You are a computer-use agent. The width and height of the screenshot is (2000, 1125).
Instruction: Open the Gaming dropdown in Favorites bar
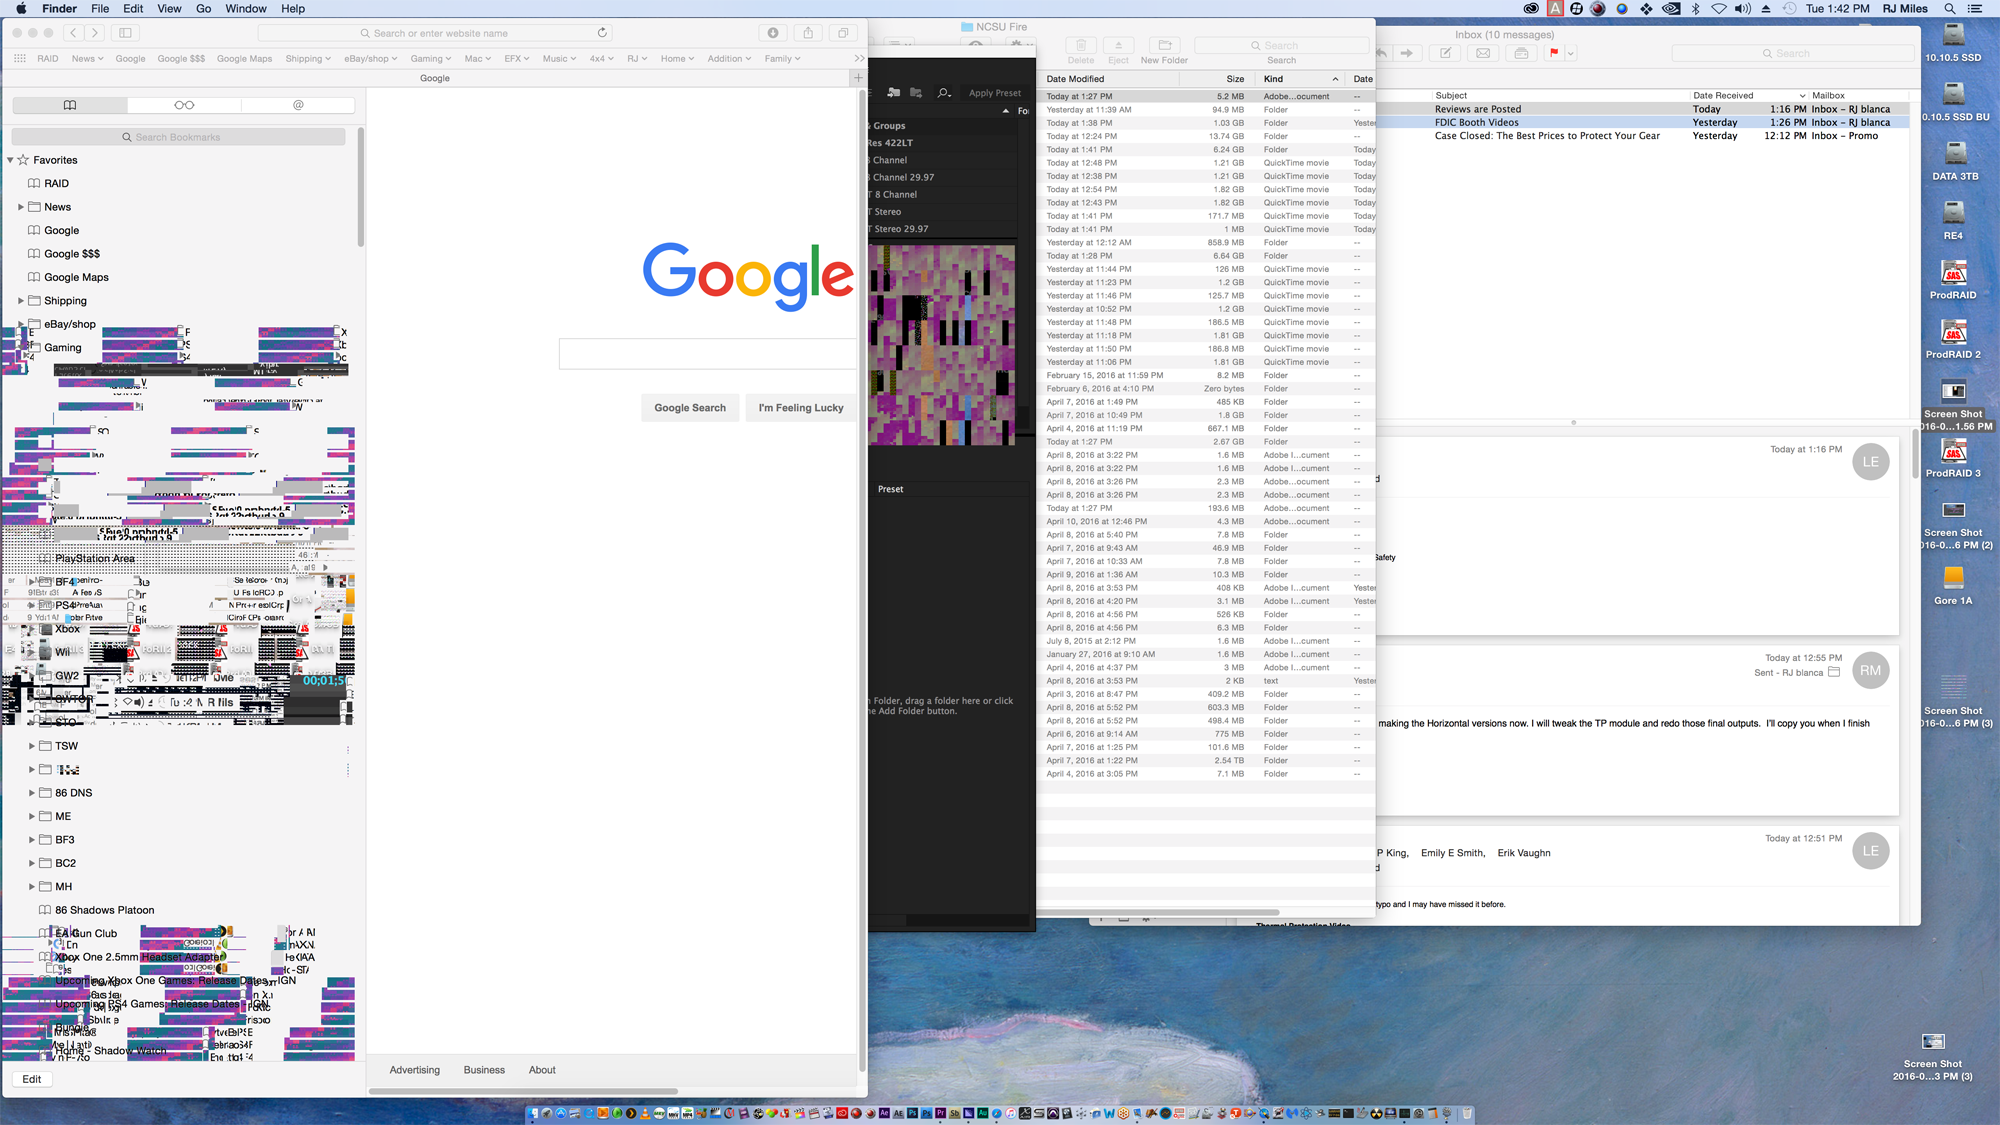pyautogui.click(x=431, y=59)
